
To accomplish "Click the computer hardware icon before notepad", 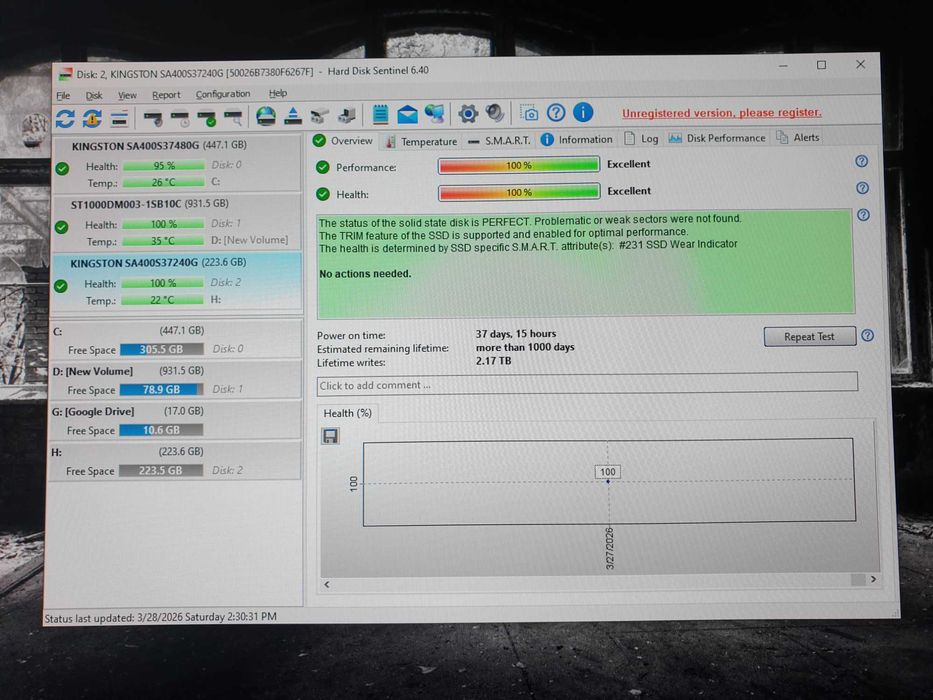I will pos(347,115).
